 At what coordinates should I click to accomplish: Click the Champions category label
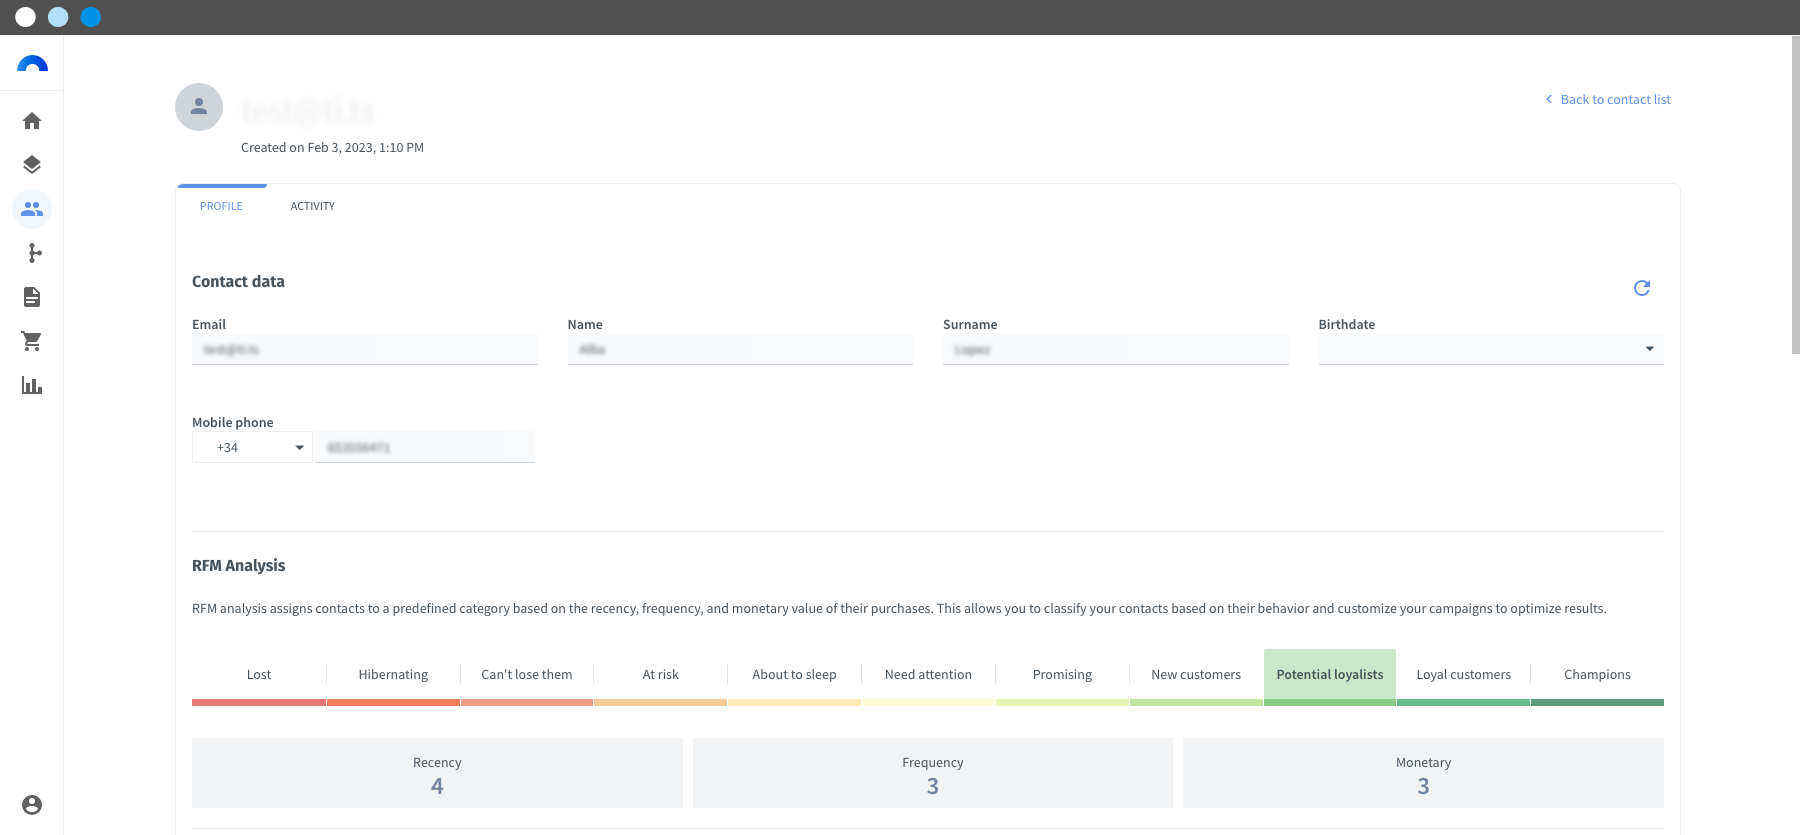coord(1597,675)
